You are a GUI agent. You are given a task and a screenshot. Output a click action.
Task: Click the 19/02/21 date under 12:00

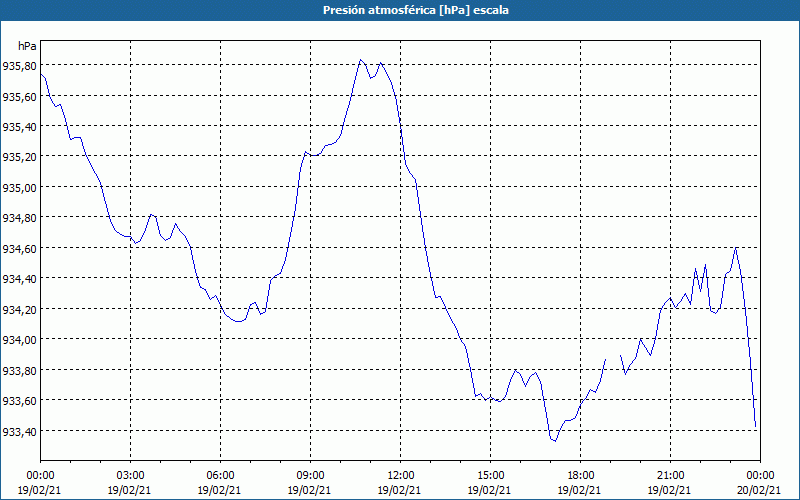[401, 490]
